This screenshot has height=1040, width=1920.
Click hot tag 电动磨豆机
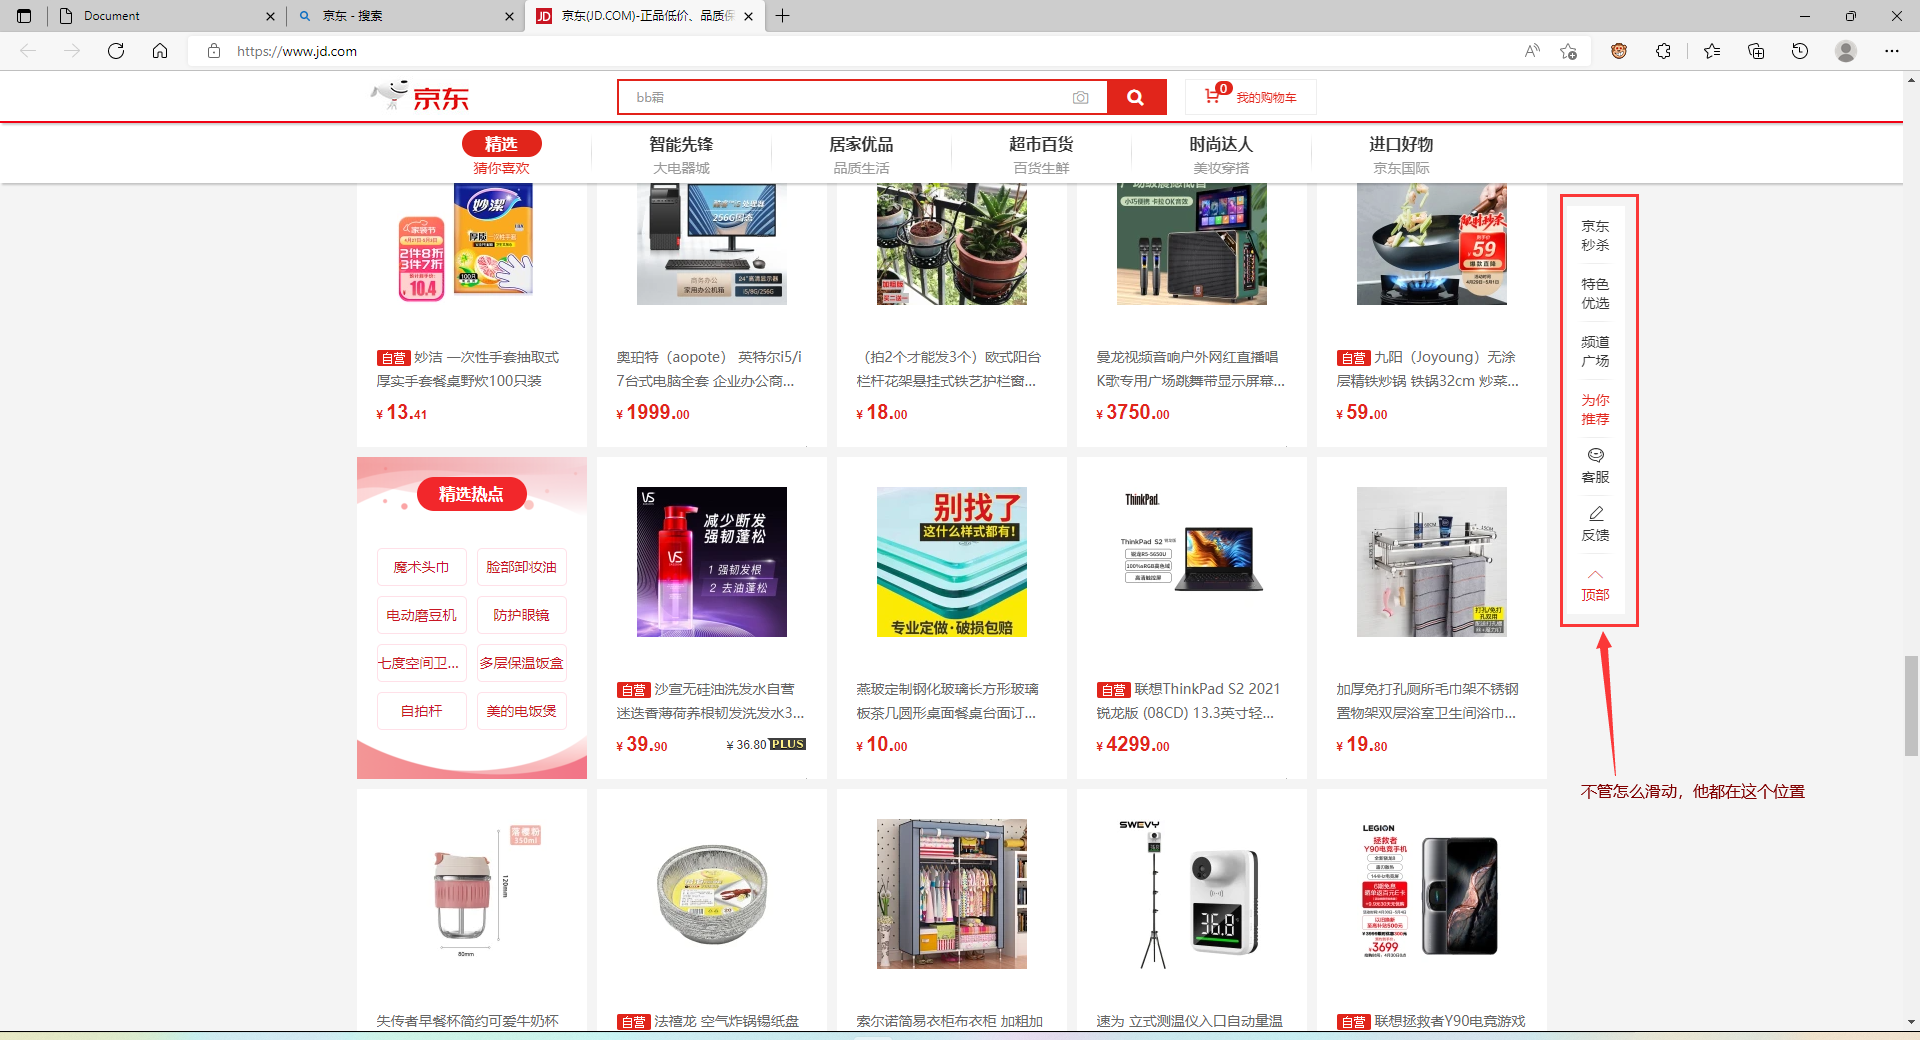[421, 615]
